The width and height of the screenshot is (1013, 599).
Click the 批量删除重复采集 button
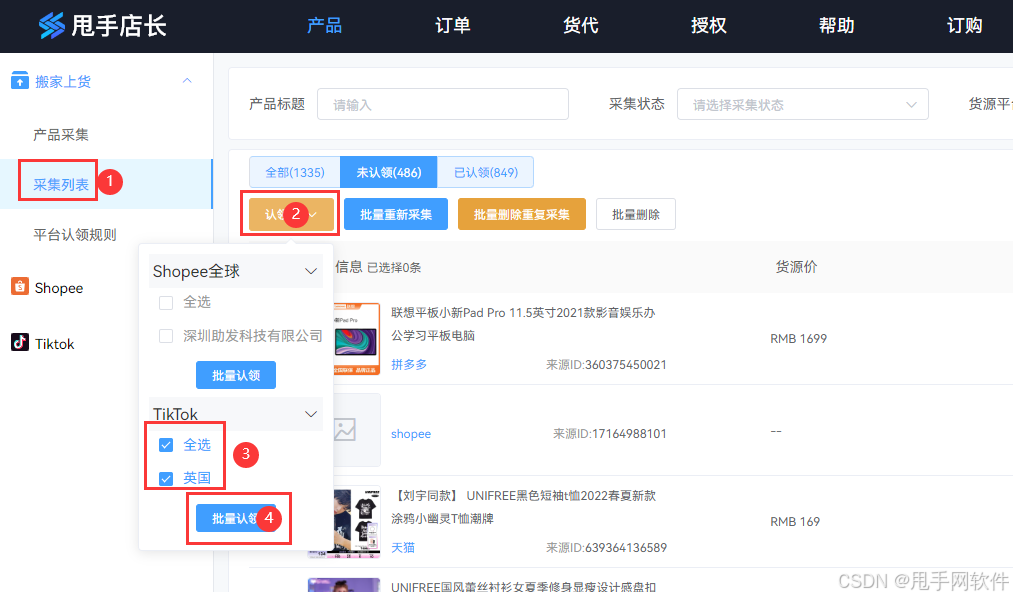pyautogui.click(x=522, y=215)
